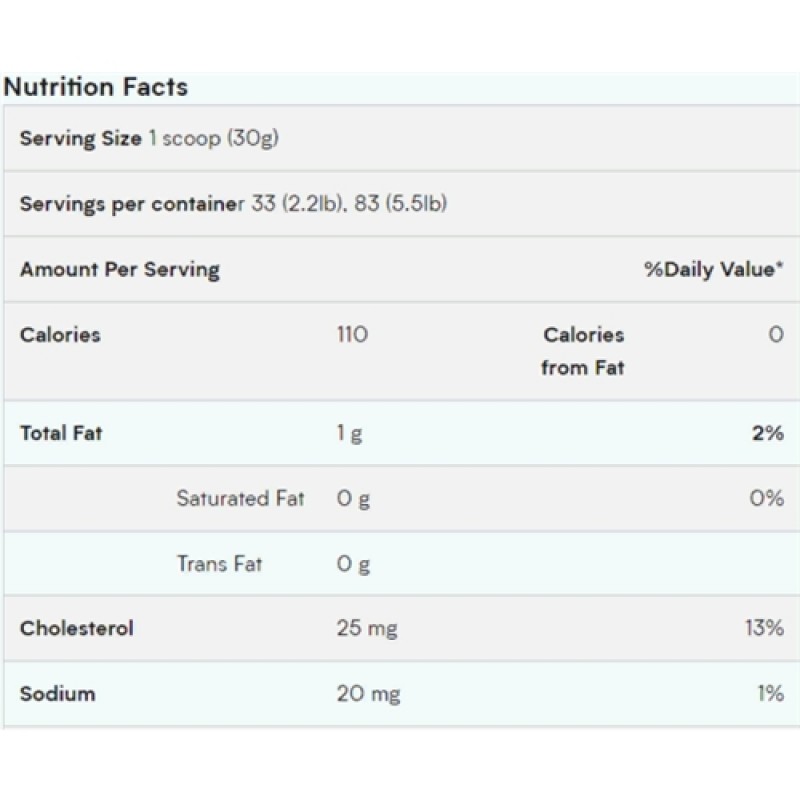Click the 25 mg cholesterol value
800x800 pixels.
click(x=367, y=629)
